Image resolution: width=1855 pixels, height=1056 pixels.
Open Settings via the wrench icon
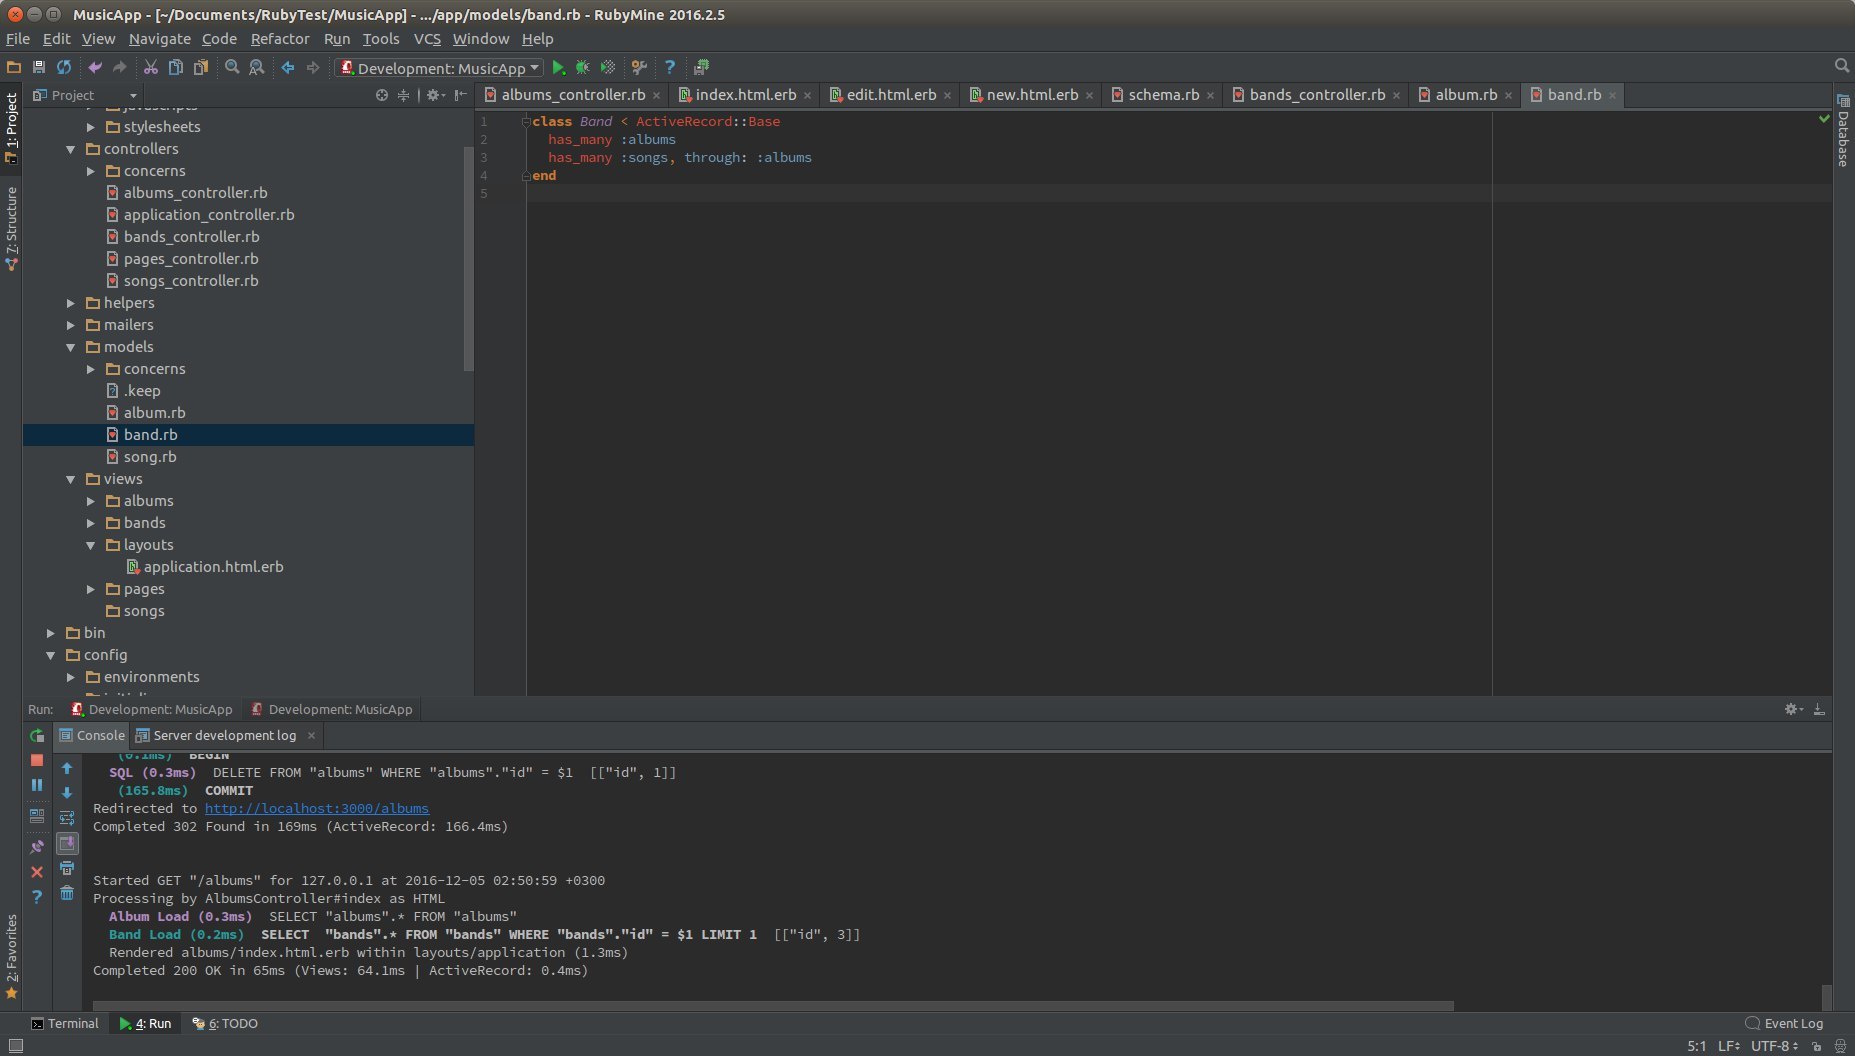click(x=639, y=67)
